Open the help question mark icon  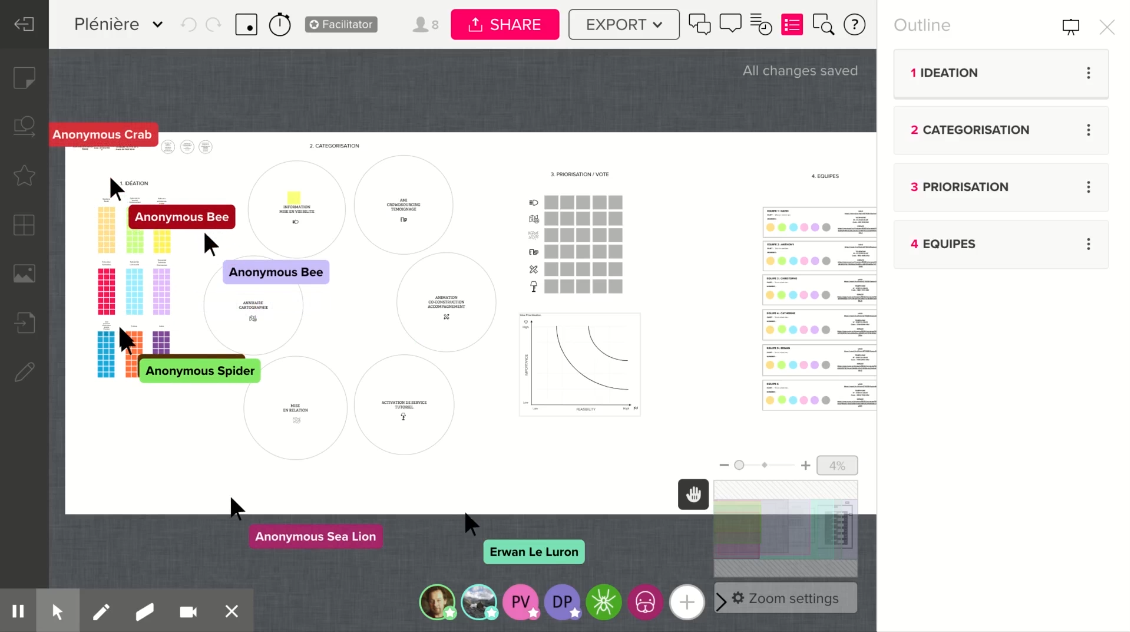tap(854, 25)
